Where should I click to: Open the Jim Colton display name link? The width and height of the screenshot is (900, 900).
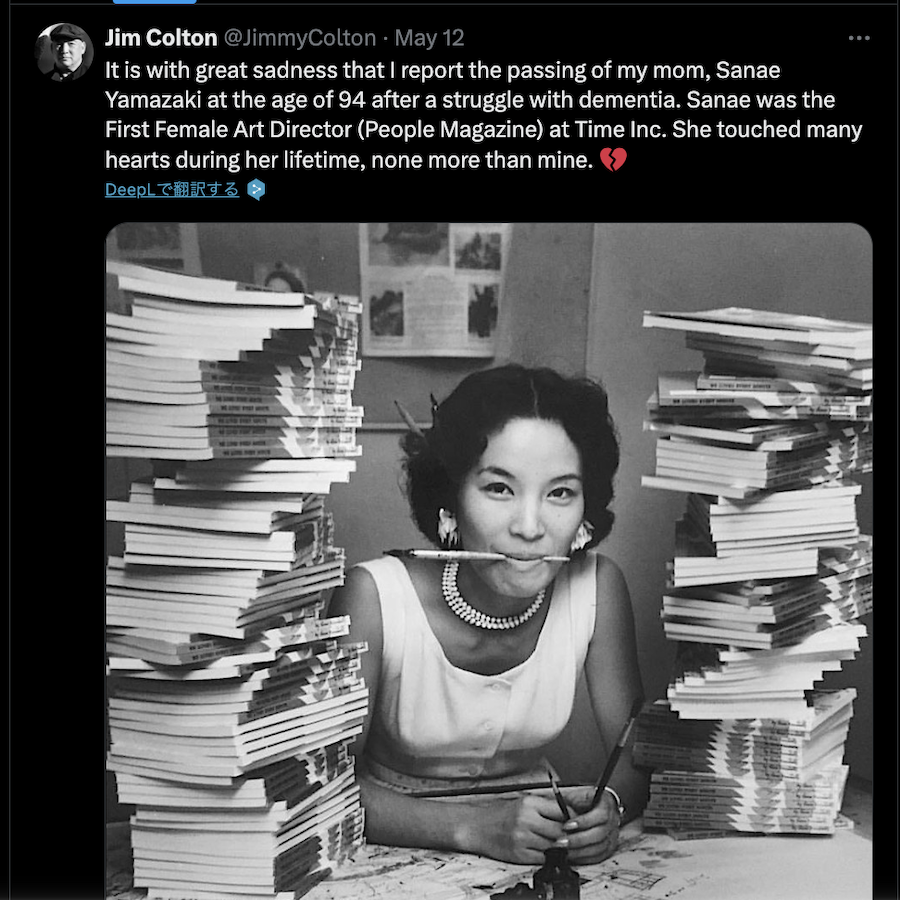pyautogui.click(x=161, y=38)
